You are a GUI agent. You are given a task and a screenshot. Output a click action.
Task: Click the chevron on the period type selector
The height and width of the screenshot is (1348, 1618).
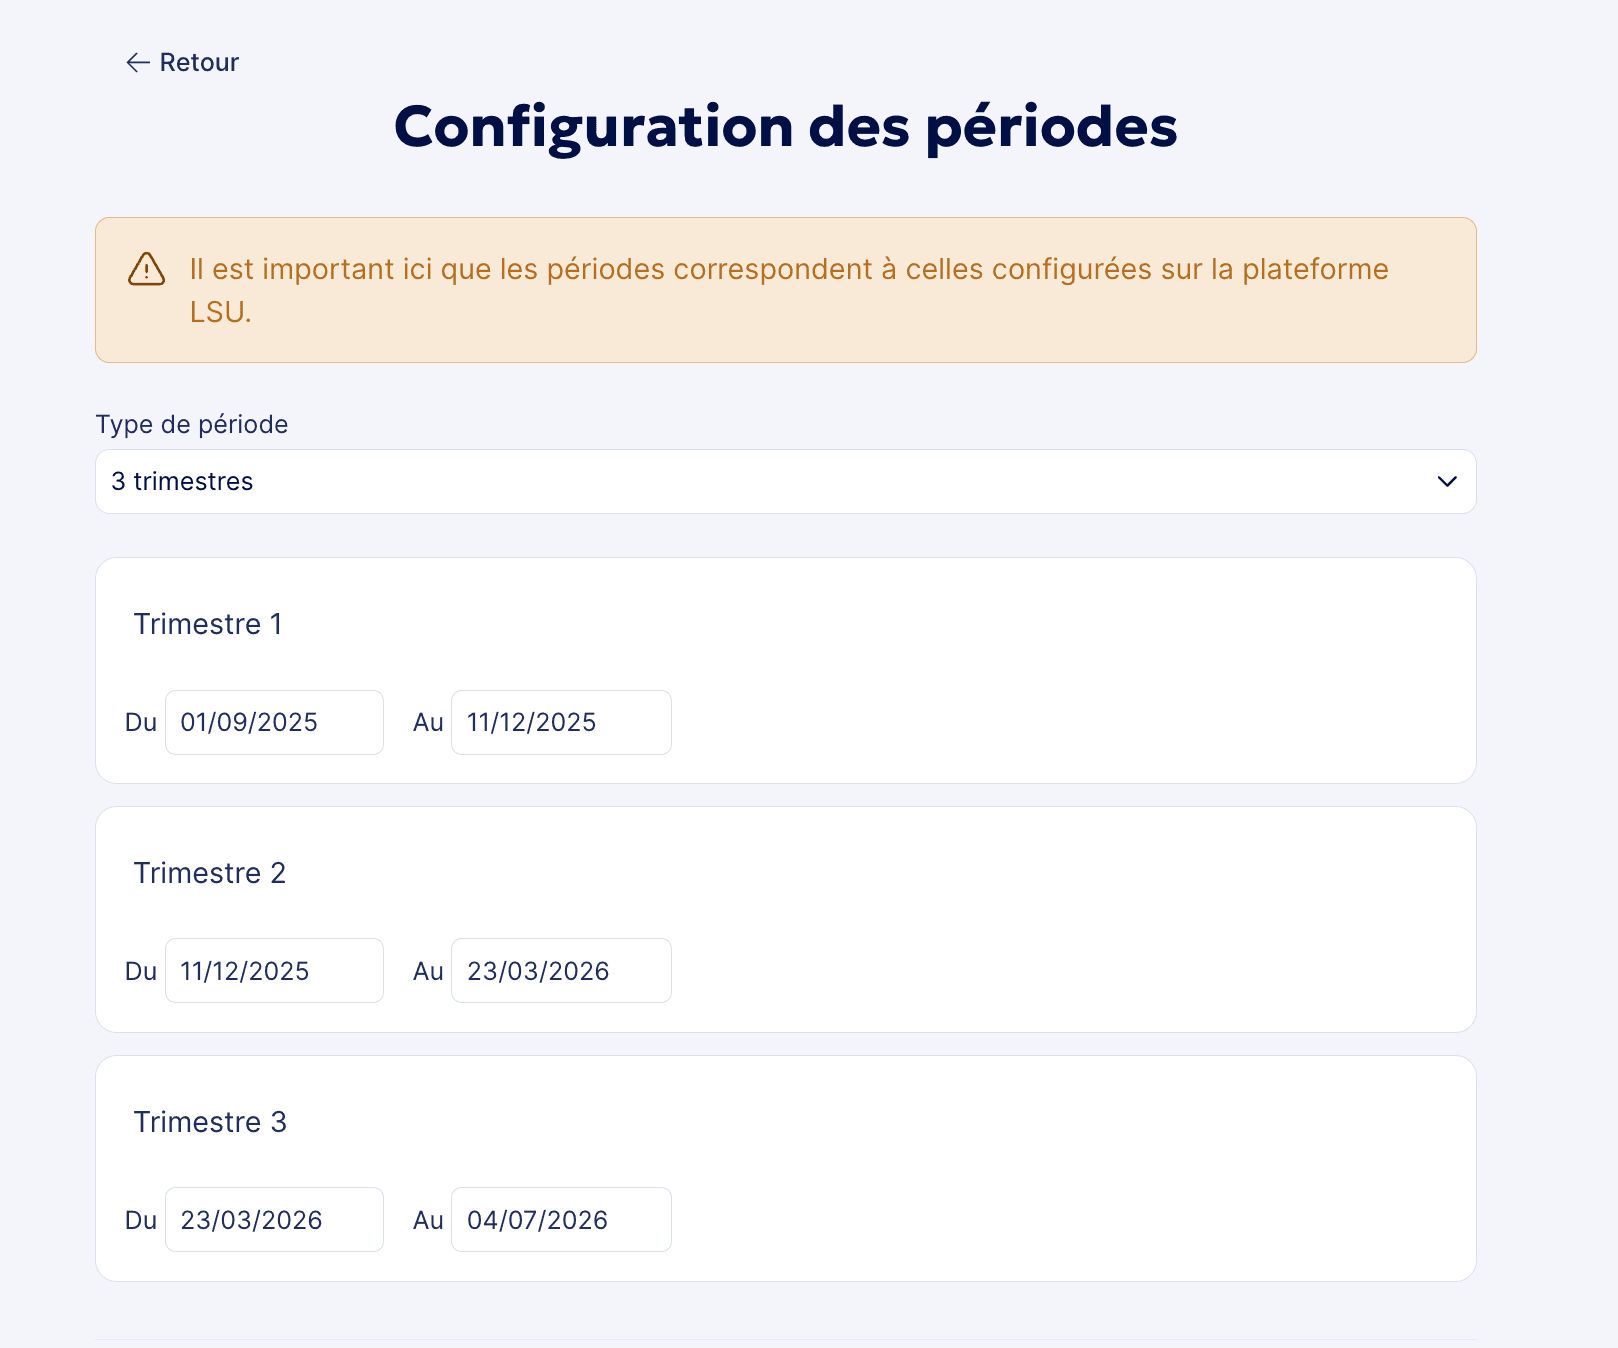1446,482
